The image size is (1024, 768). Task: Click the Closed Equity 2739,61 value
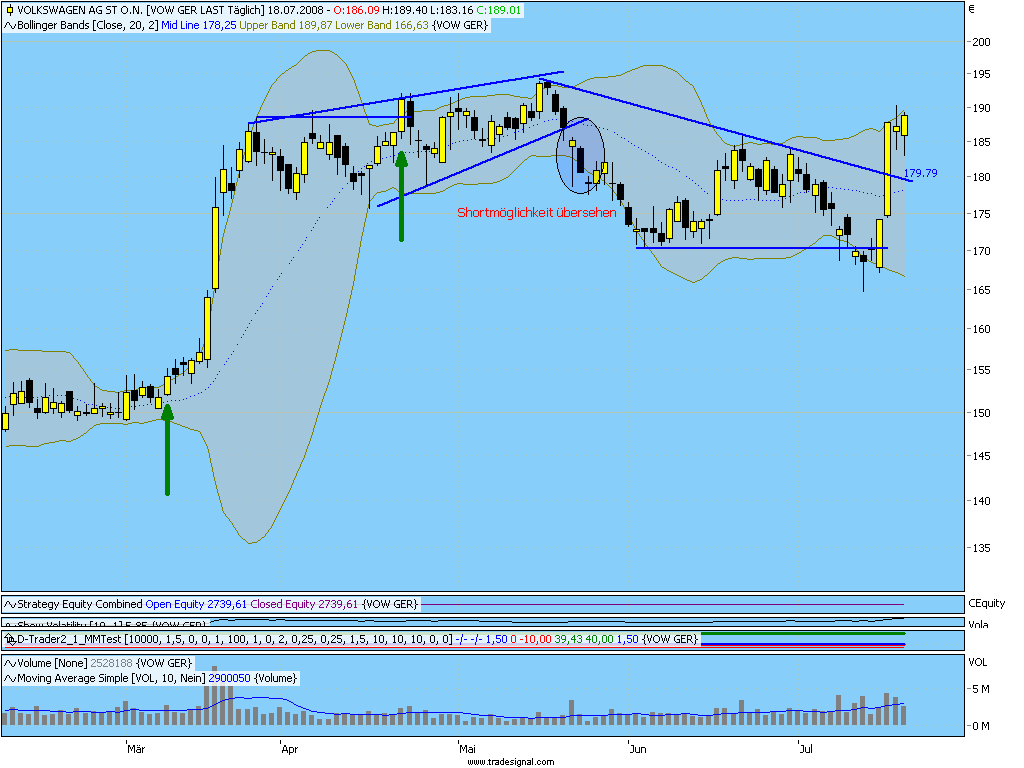click(x=304, y=604)
